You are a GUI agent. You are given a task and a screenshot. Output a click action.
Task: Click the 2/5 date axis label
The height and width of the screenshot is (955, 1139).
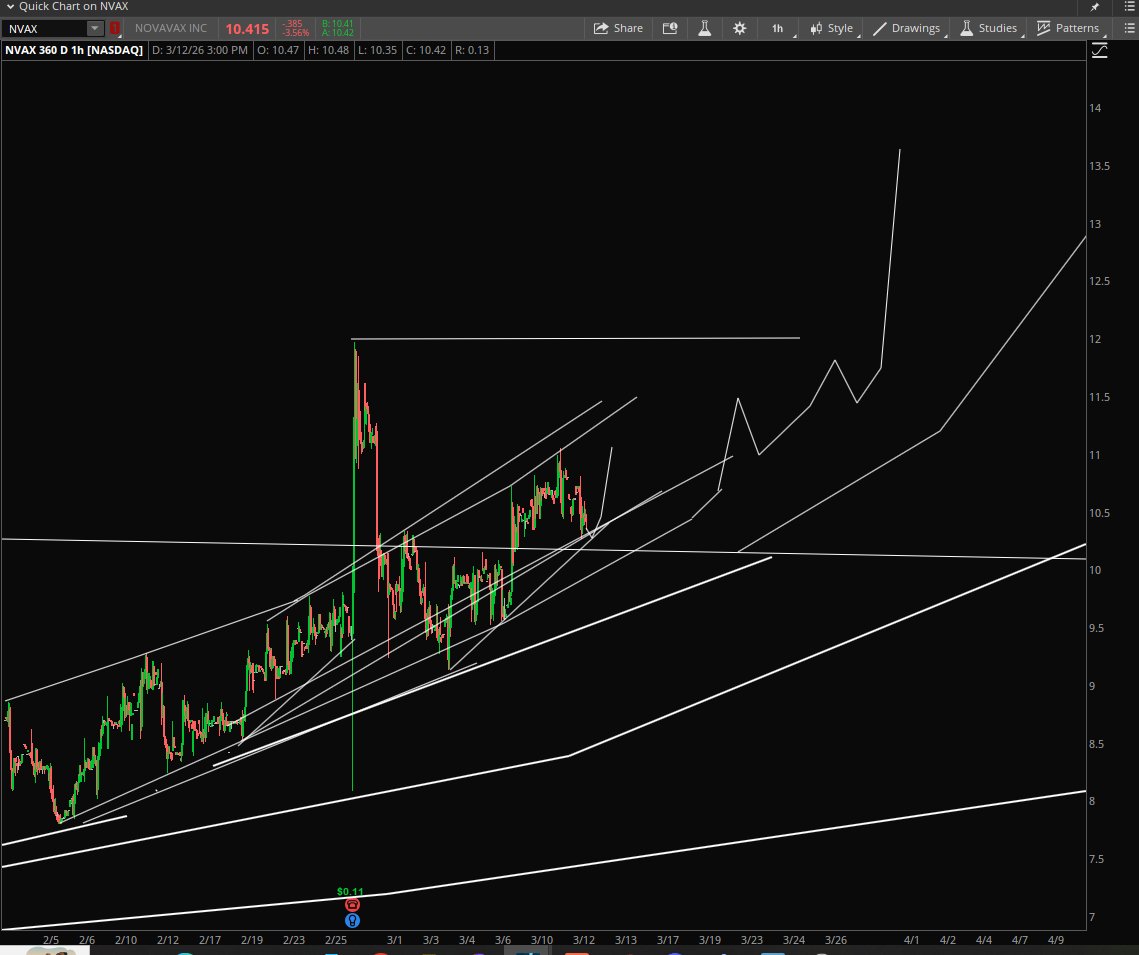[x=51, y=940]
